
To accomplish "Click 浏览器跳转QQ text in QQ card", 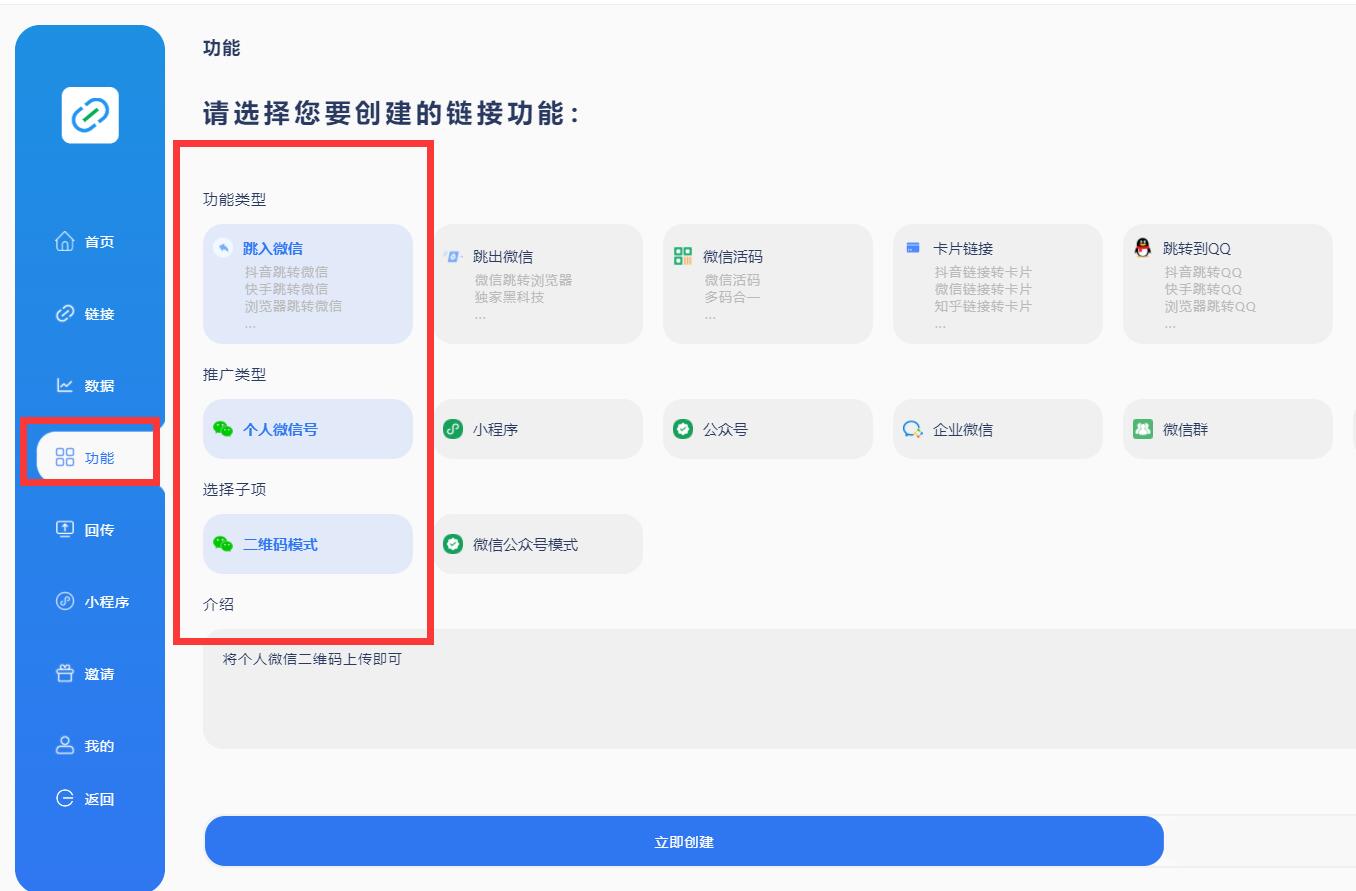I will [1210, 306].
